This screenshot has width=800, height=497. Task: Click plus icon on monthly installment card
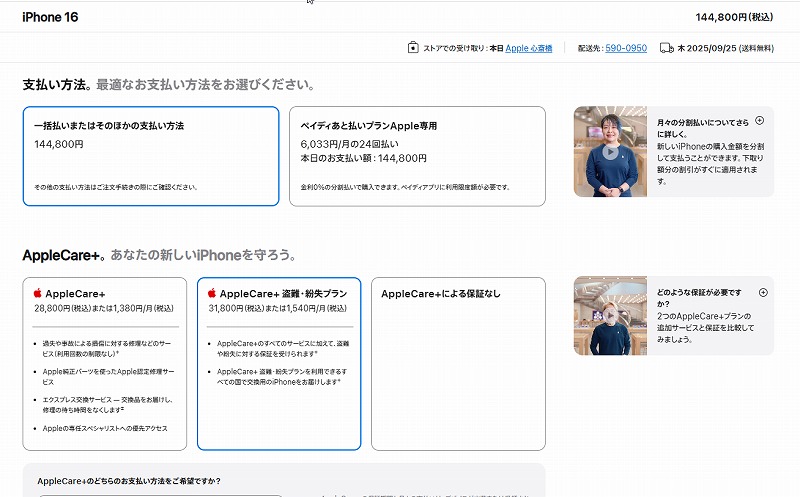tap(760, 120)
